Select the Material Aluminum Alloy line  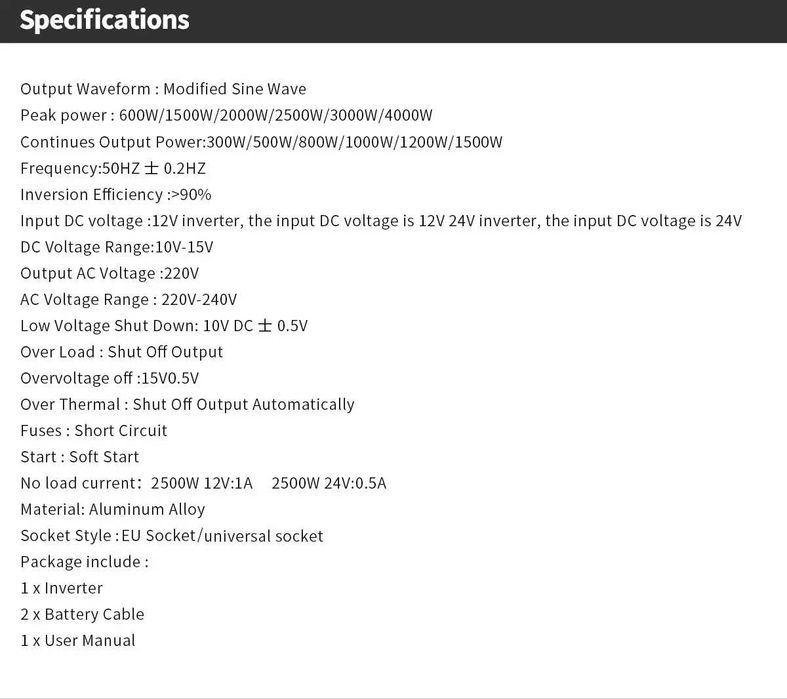coord(113,509)
